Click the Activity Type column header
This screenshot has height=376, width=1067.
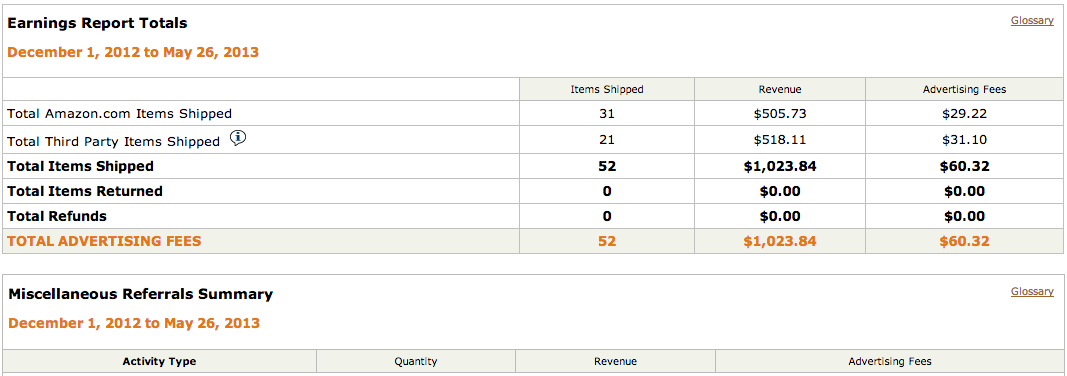(x=159, y=362)
